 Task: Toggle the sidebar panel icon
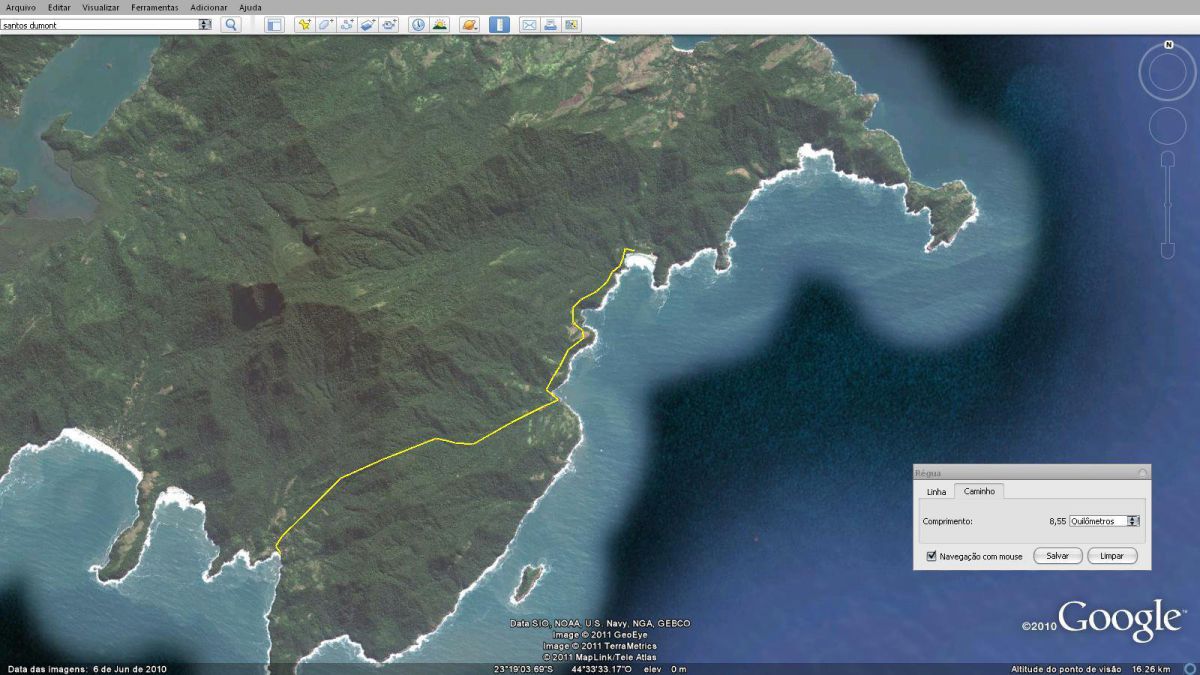pos(274,24)
